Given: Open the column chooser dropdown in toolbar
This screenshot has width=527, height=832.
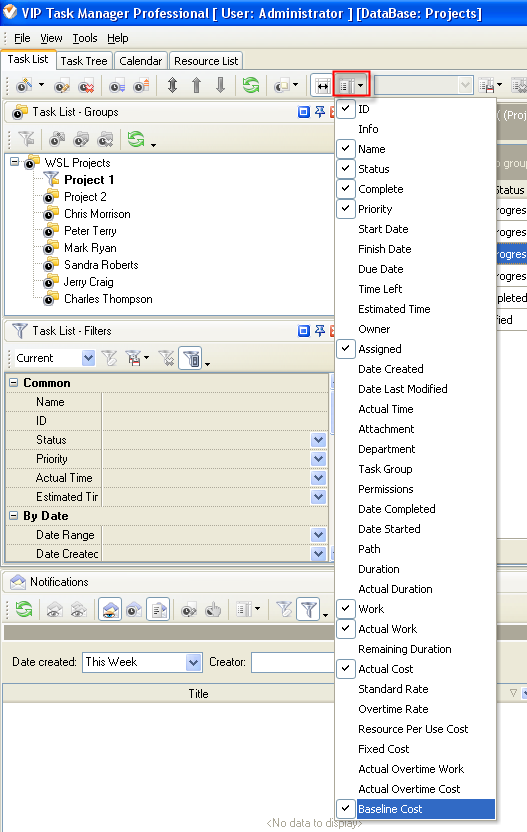Looking at the screenshot, I should (x=361, y=85).
